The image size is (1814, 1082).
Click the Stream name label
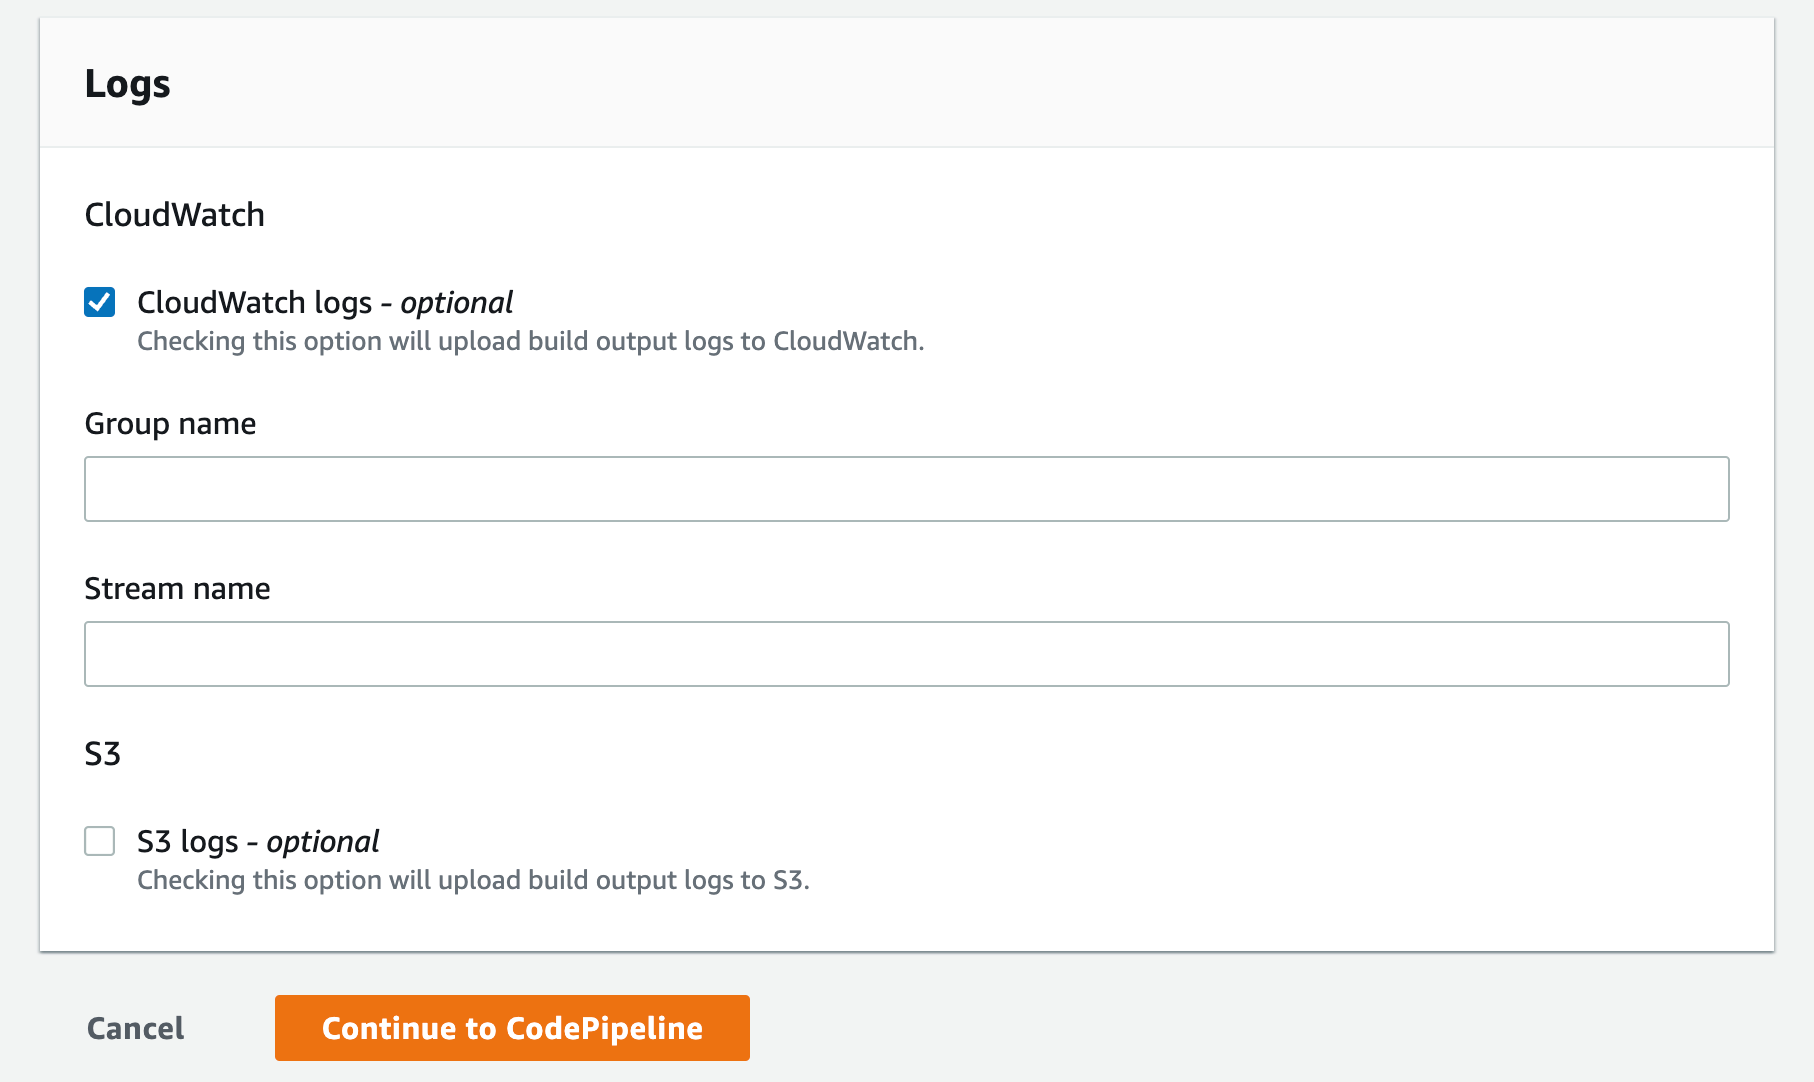[x=177, y=588]
